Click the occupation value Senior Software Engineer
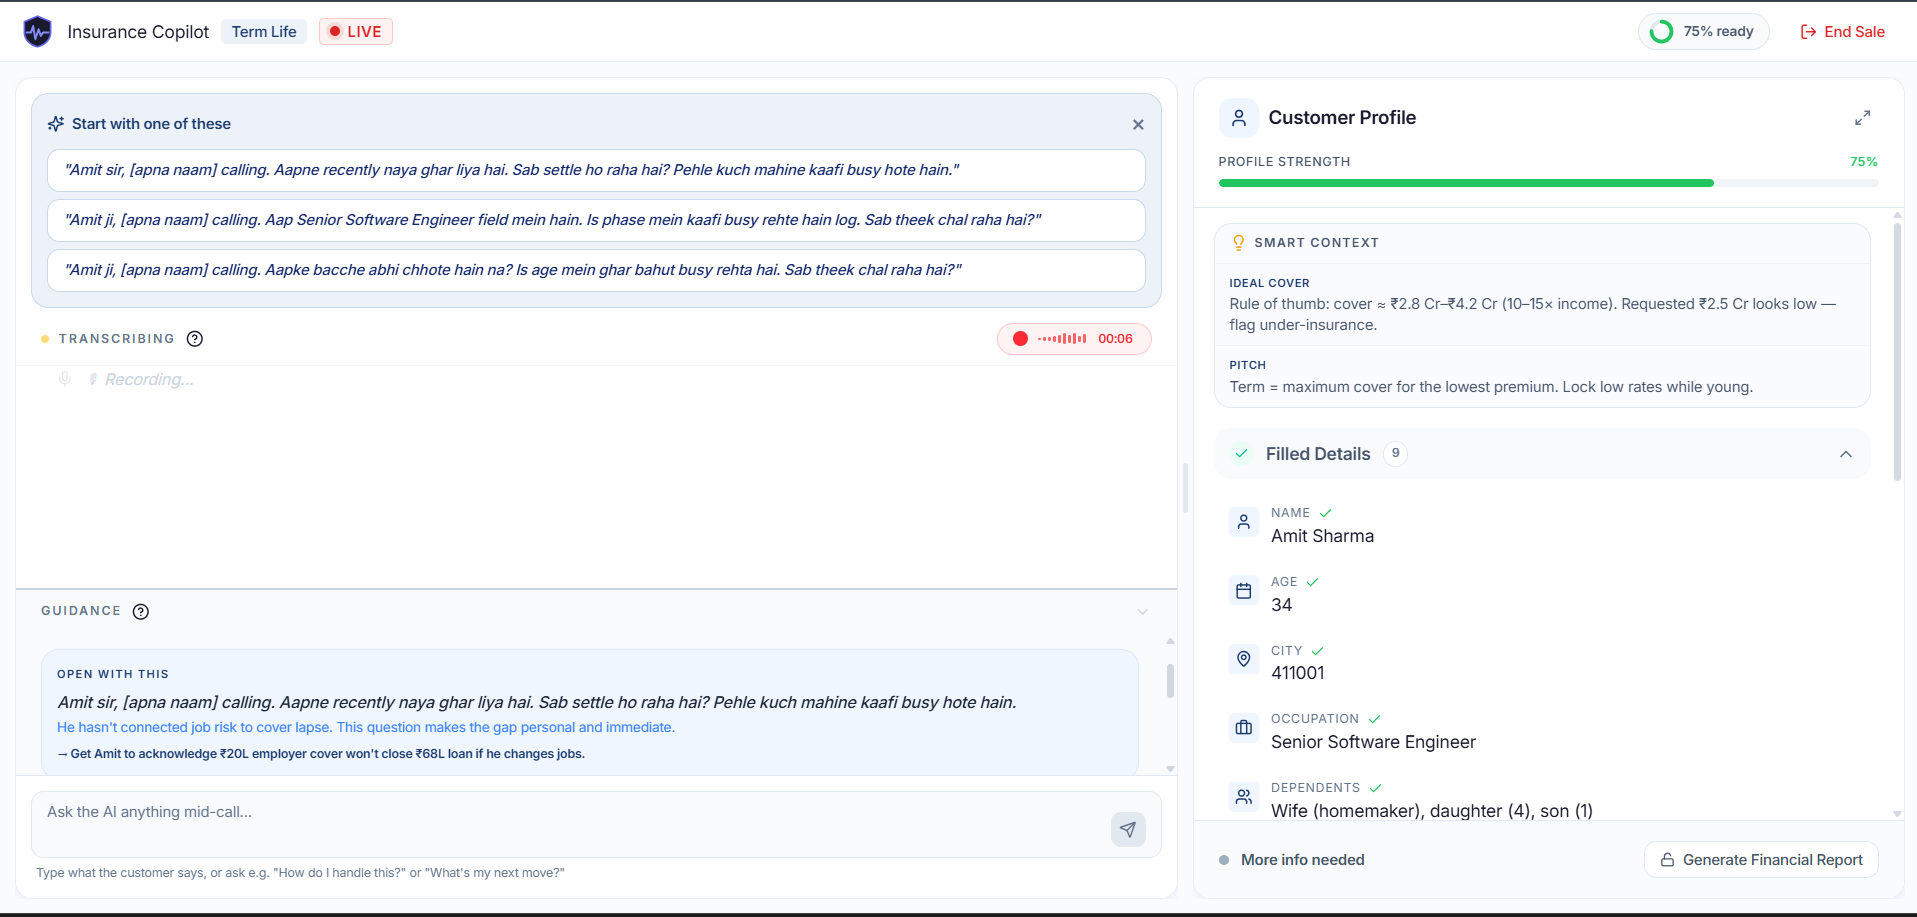This screenshot has height=917, width=1917. tap(1373, 742)
